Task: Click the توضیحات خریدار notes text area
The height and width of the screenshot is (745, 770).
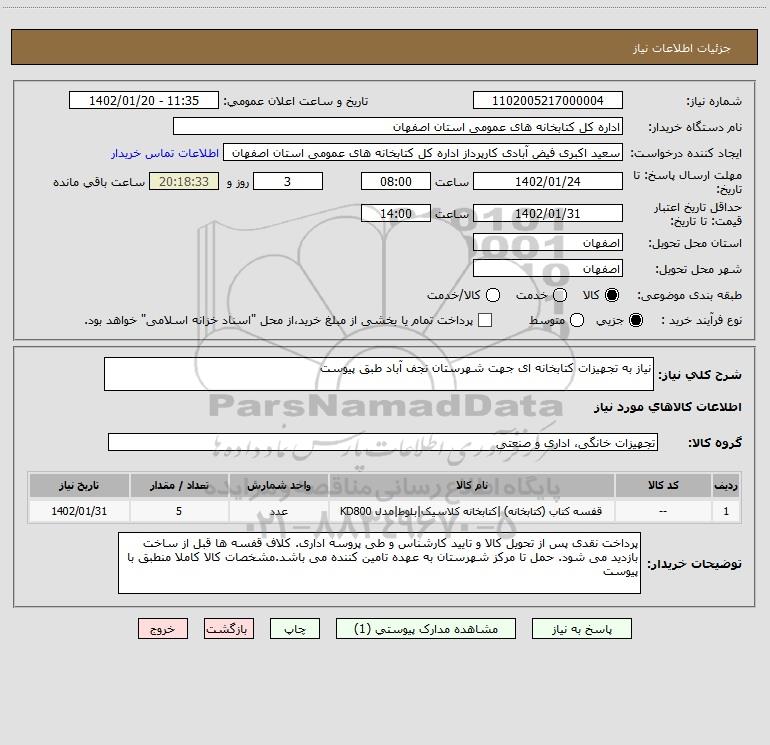Action: point(379,563)
